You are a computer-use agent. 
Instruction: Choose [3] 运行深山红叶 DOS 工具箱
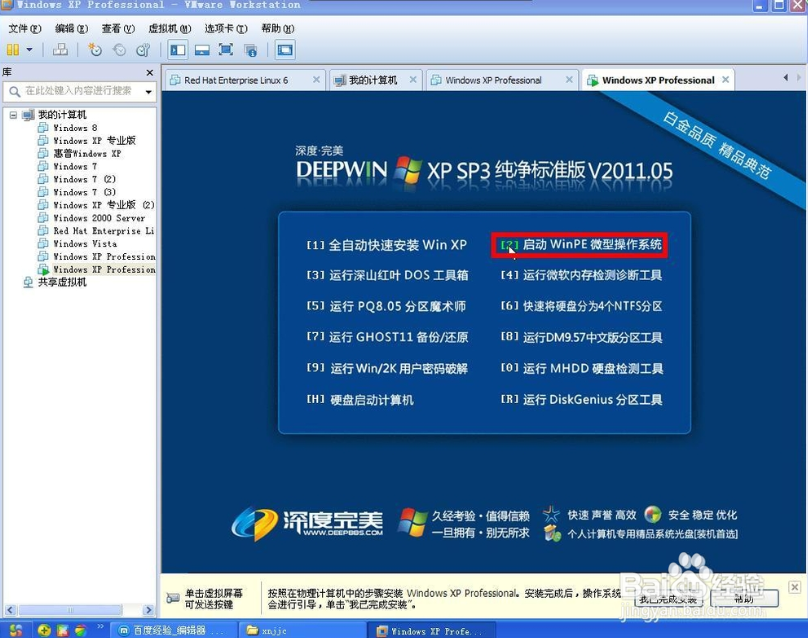pos(387,275)
